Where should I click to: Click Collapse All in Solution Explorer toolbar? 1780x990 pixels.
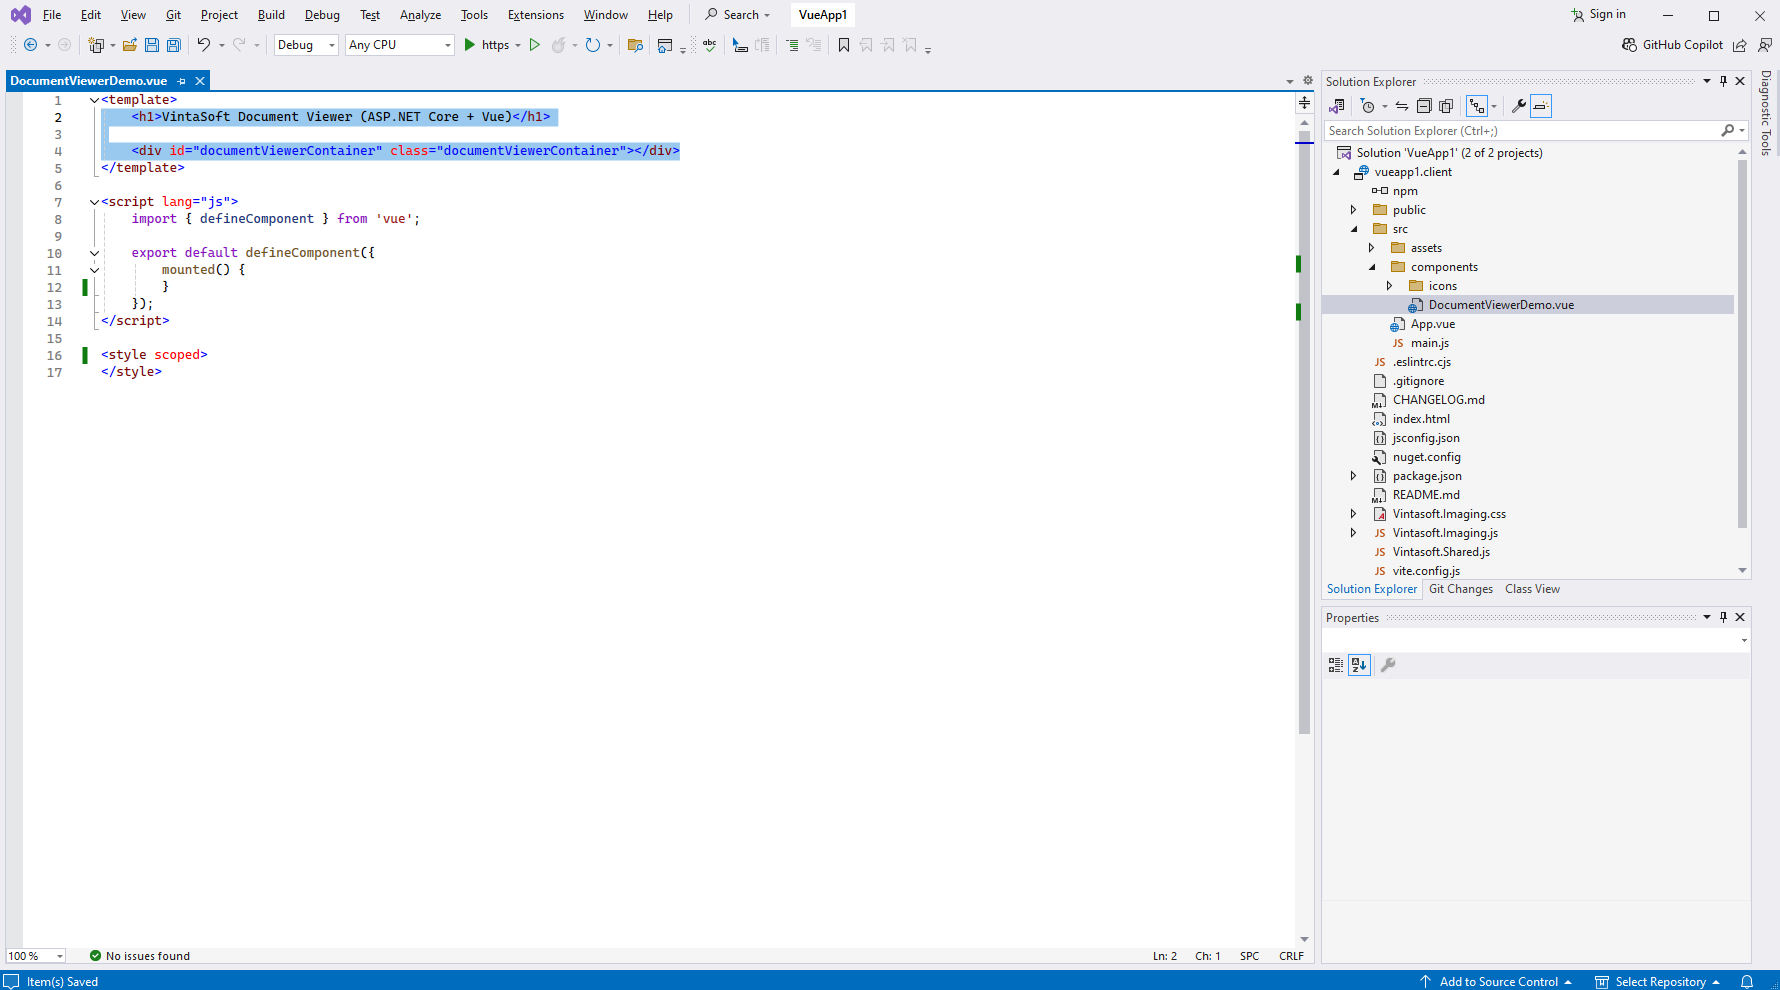click(1424, 106)
